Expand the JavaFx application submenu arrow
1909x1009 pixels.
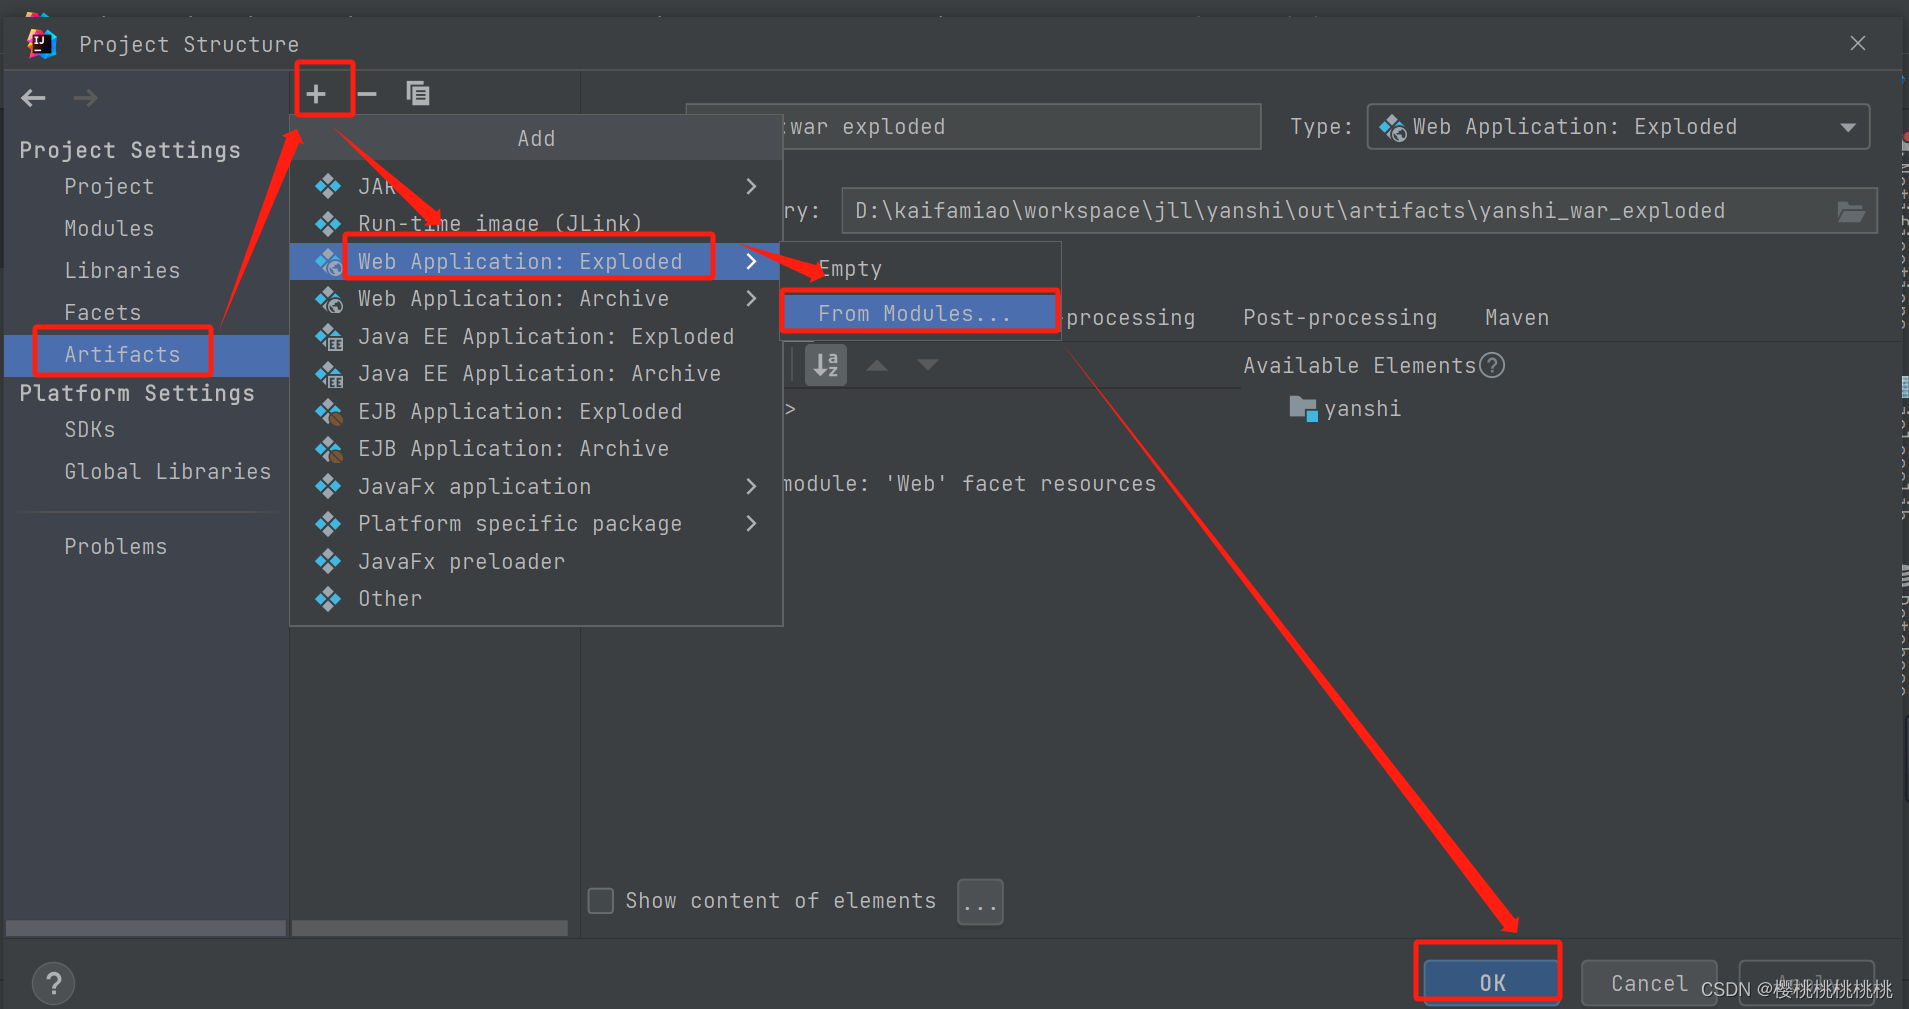(x=751, y=487)
